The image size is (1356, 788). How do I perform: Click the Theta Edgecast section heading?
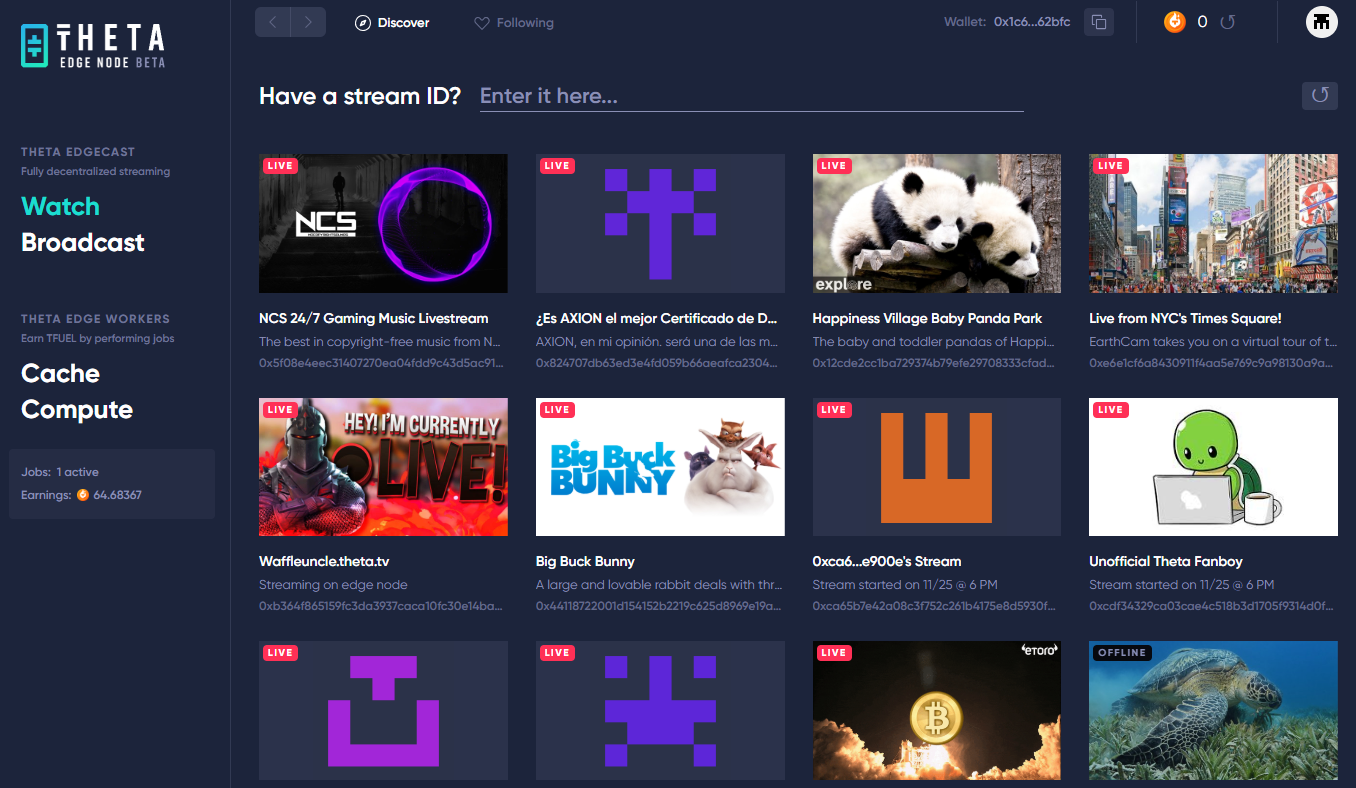[x=78, y=152]
